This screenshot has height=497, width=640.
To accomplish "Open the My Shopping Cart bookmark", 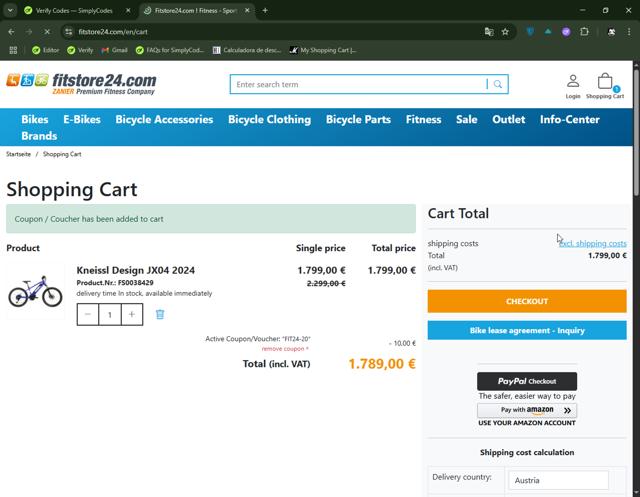I will coord(323,50).
